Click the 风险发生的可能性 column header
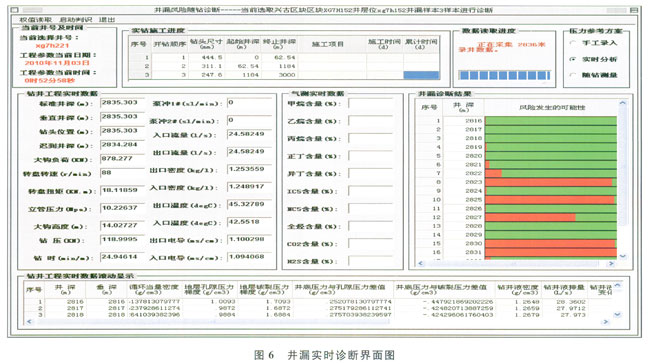Viewport: 650px width, 364px height. pyautogui.click(x=551, y=107)
